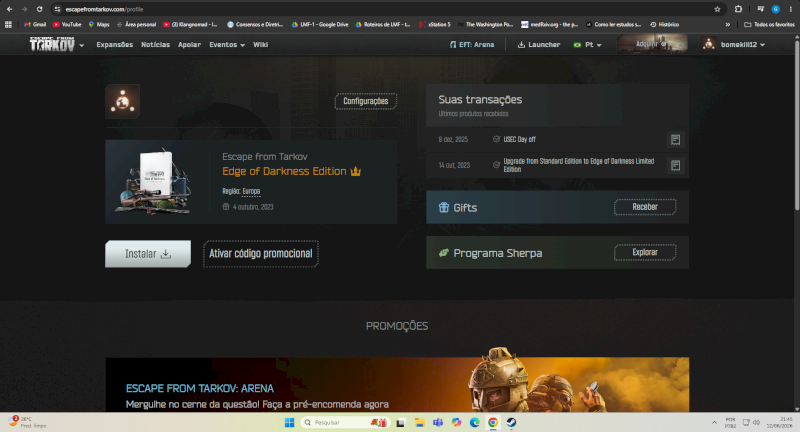800x432 pixels.
Task: Download the Launcher from the header
Action: pos(539,45)
